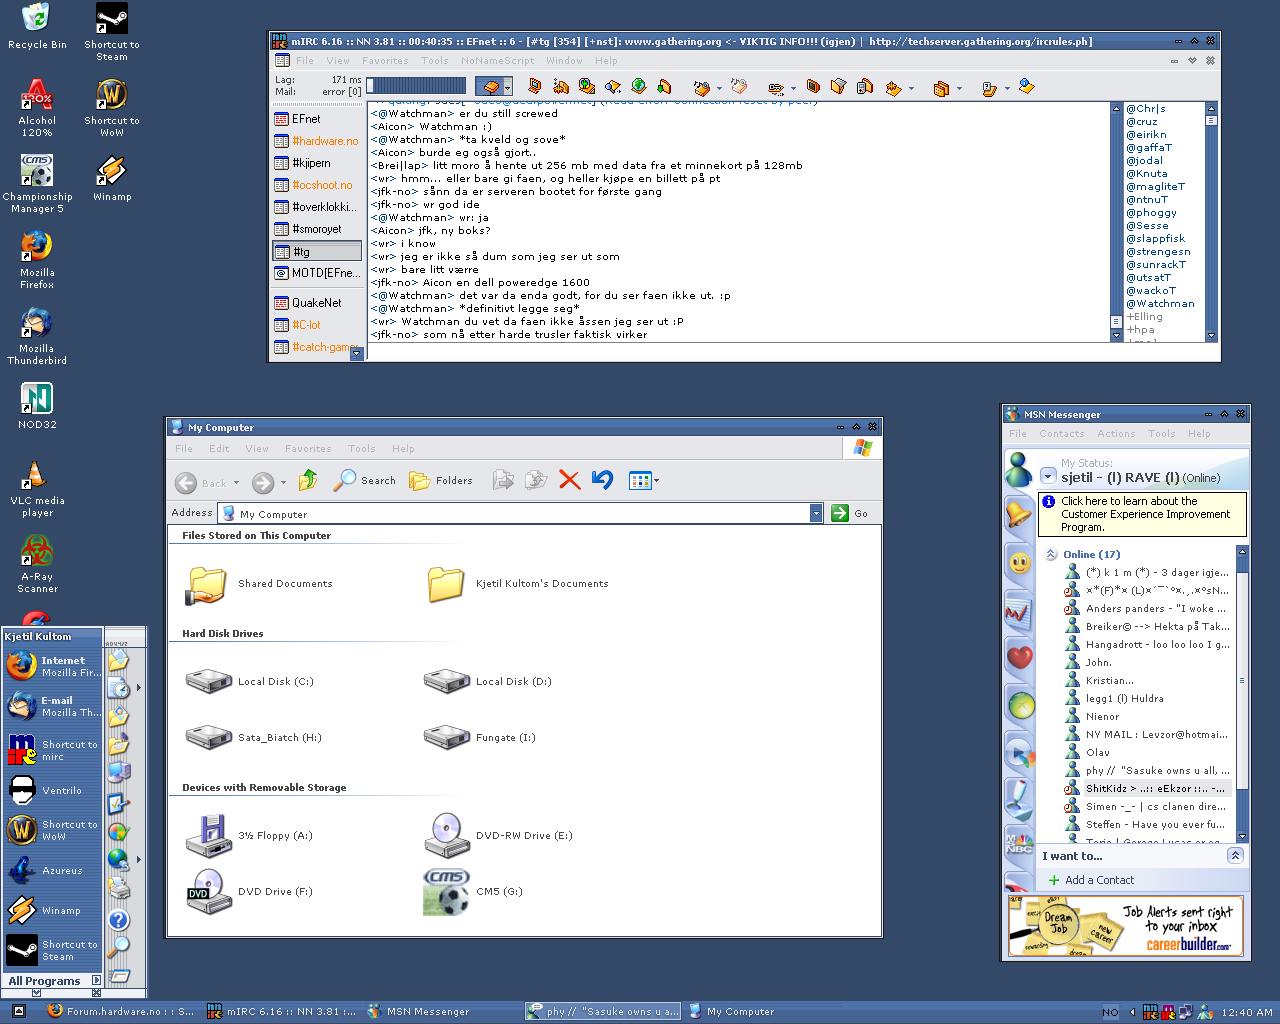Open the VLC media player desktop icon
Image resolution: width=1280 pixels, height=1024 pixels.
(x=37, y=489)
